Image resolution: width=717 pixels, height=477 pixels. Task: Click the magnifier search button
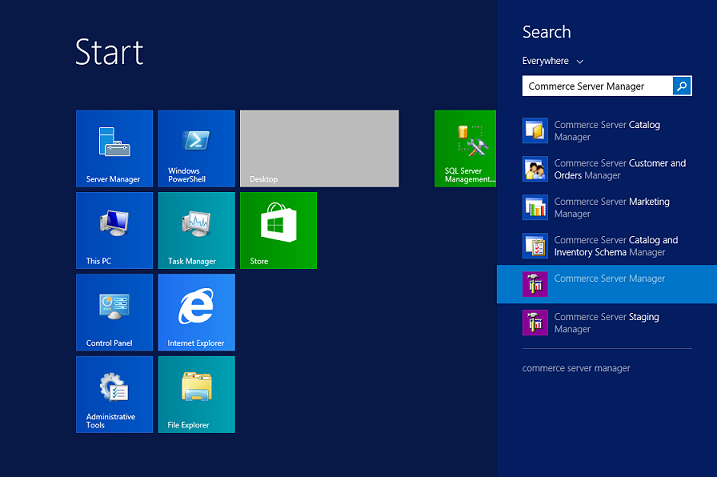click(x=682, y=86)
